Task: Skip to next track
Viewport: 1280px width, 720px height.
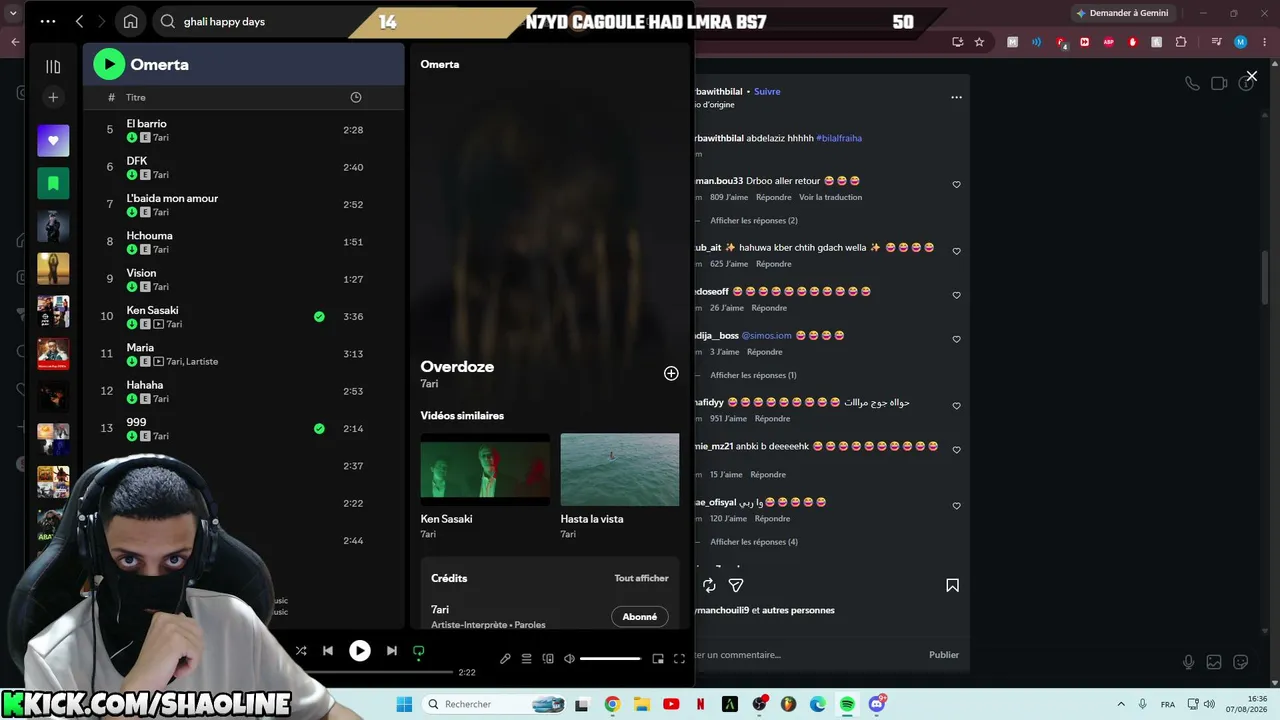Action: click(391, 650)
